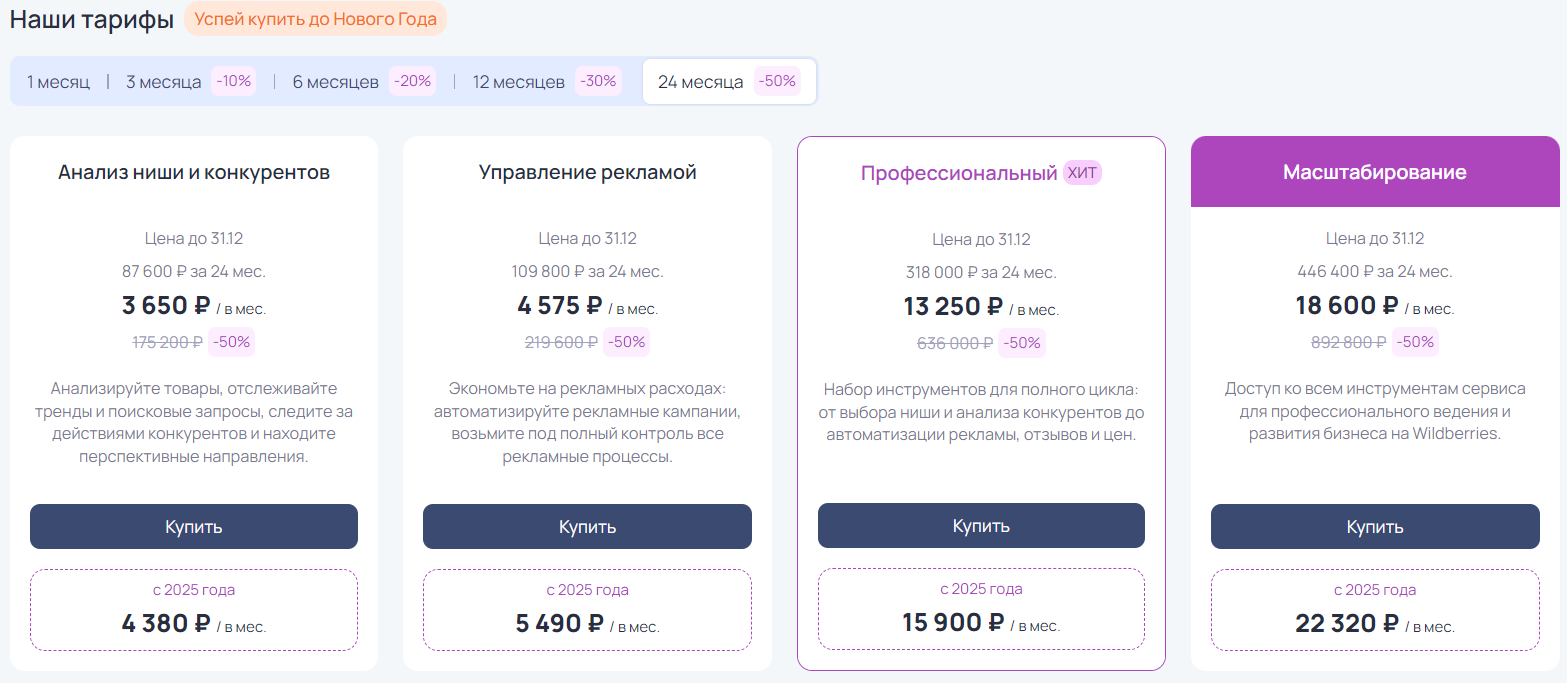Click Купить on Управление рекламой plan
The image size is (1567, 683).
click(x=587, y=525)
